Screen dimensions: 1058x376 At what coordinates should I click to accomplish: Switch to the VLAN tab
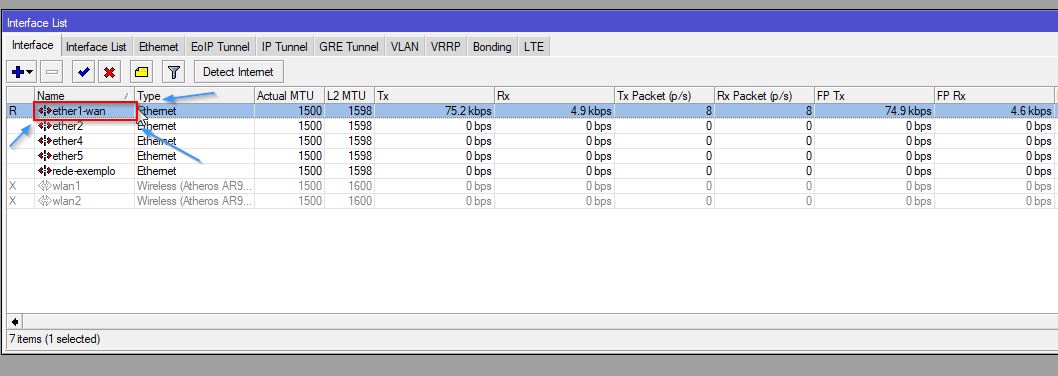[x=405, y=47]
